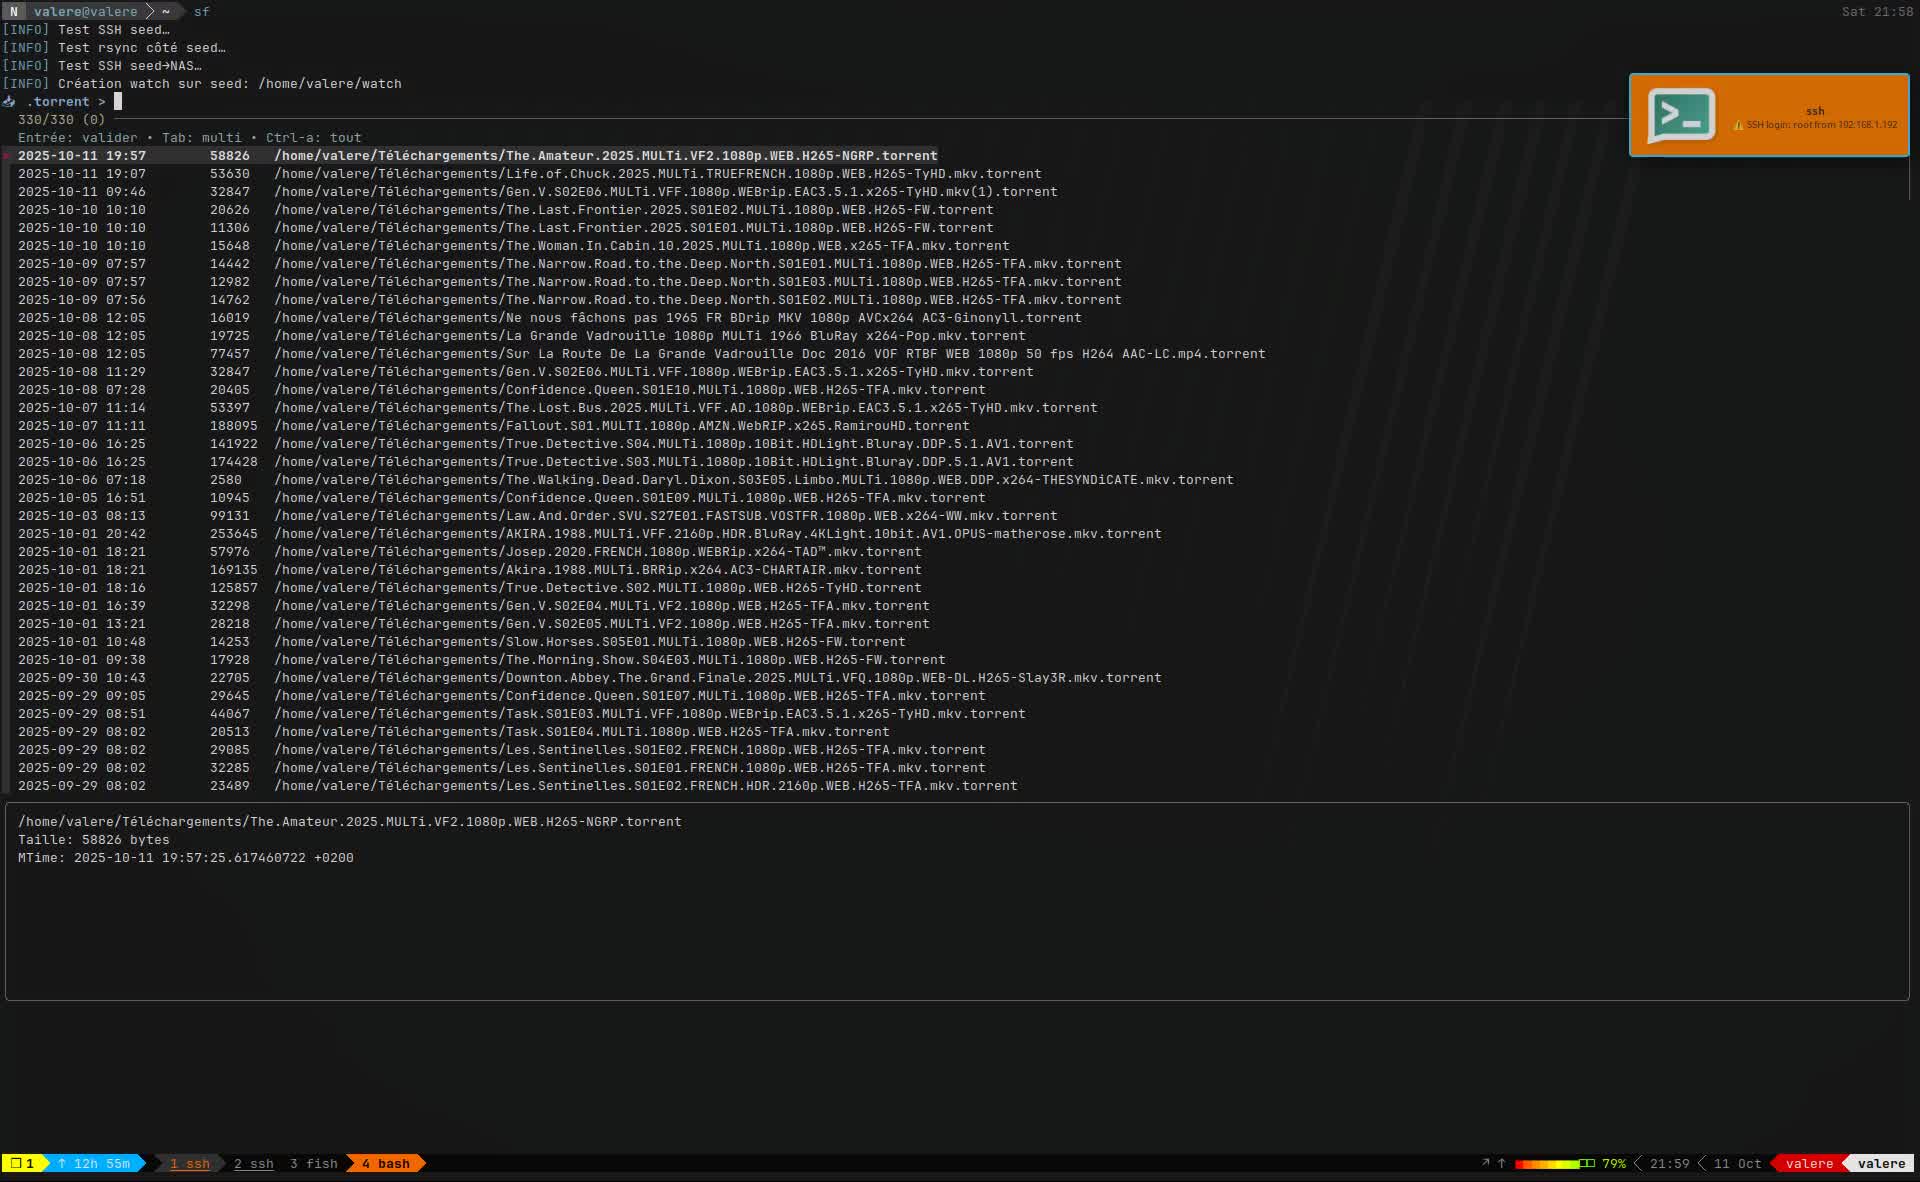Pick AKIRA.1988 2160p HDR torrent line
Viewport: 1920px width, 1182px height.
pyautogui.click(x=589, y=533)
